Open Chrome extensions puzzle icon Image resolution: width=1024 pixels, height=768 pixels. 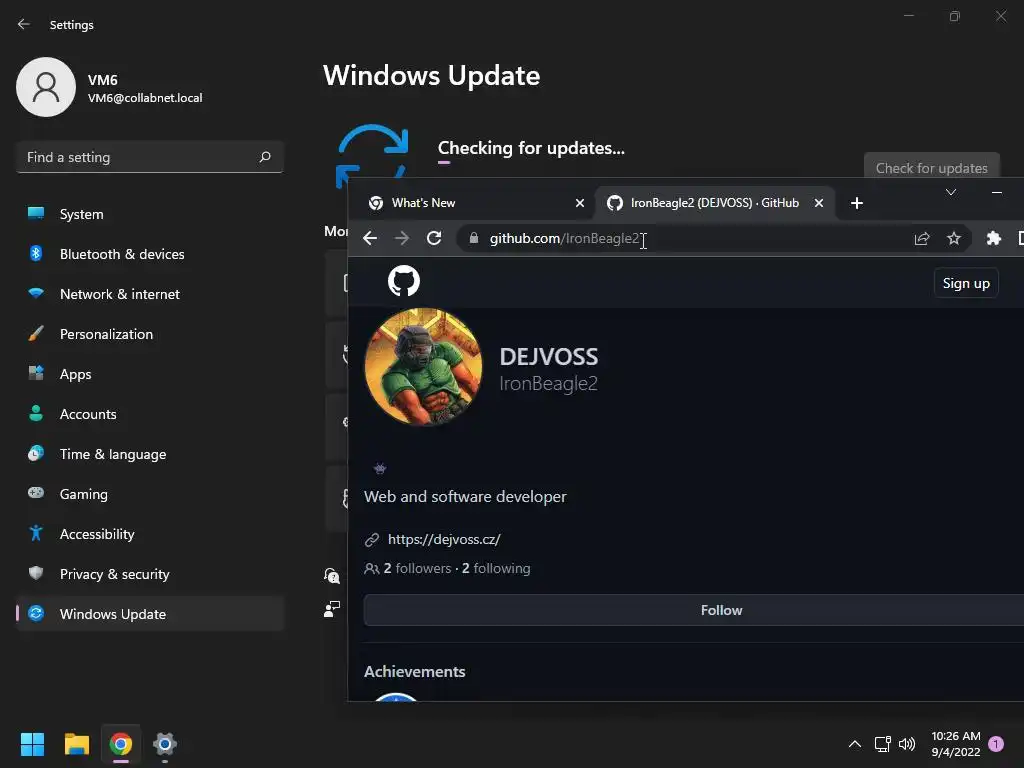pos(993,238)
